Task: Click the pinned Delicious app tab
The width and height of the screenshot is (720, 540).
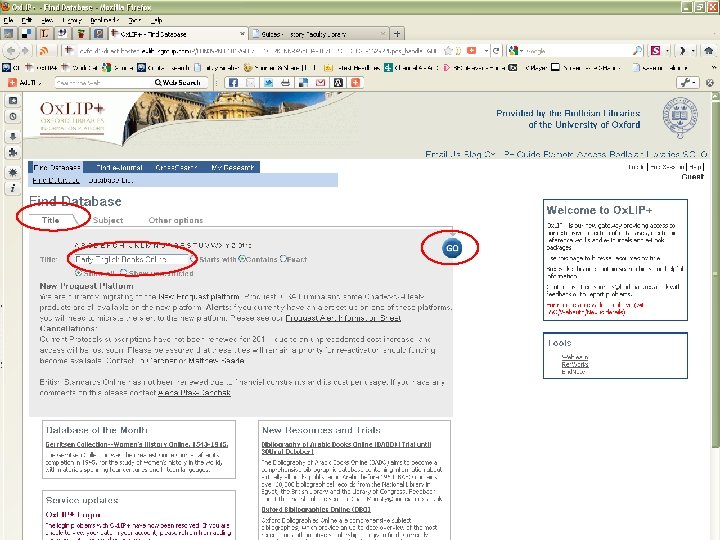Action: tap(27, 34)
